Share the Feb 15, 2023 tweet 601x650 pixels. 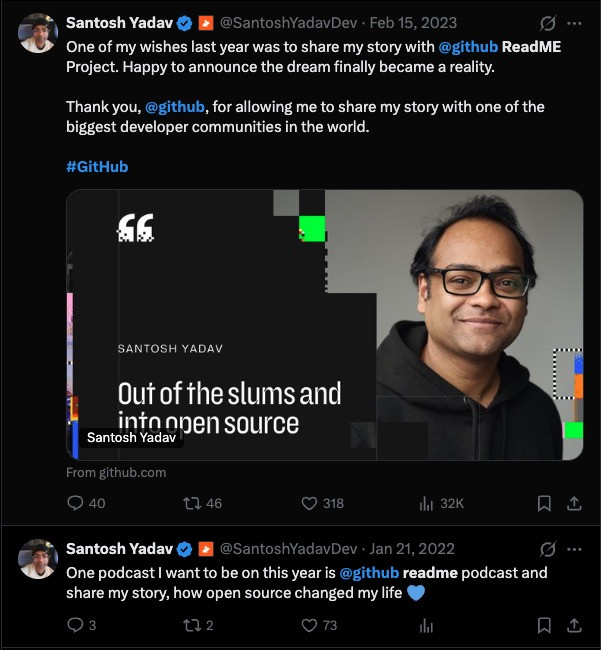click(574, 503)
